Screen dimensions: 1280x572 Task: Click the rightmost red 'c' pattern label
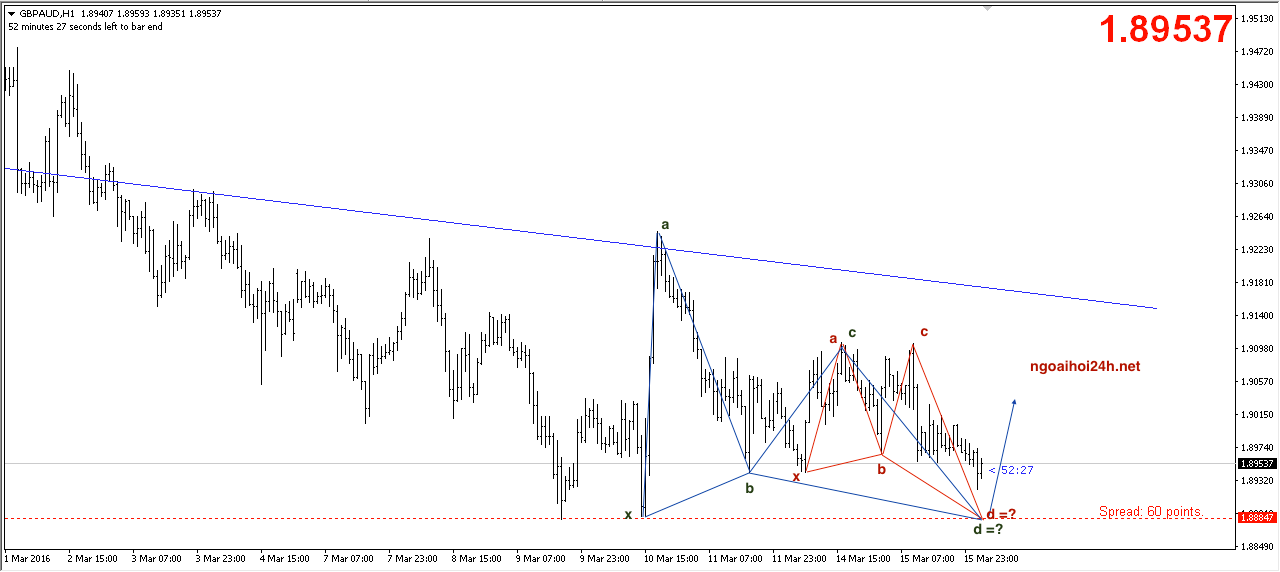click(x=924, y=331)
